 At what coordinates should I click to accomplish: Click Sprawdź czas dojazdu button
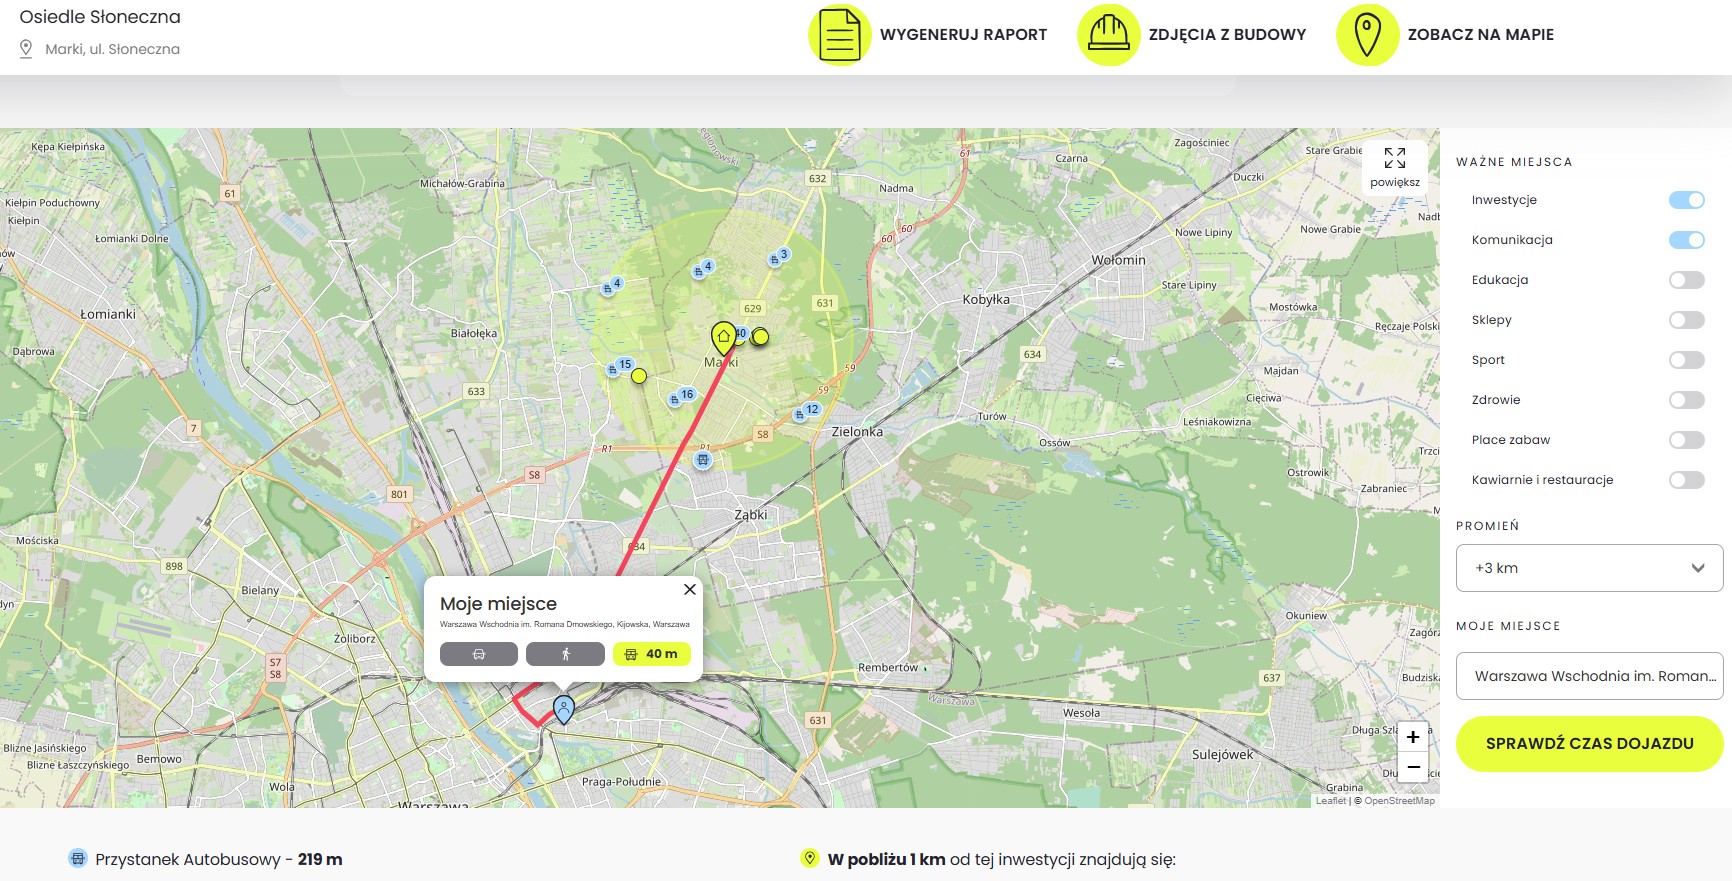1589,743
